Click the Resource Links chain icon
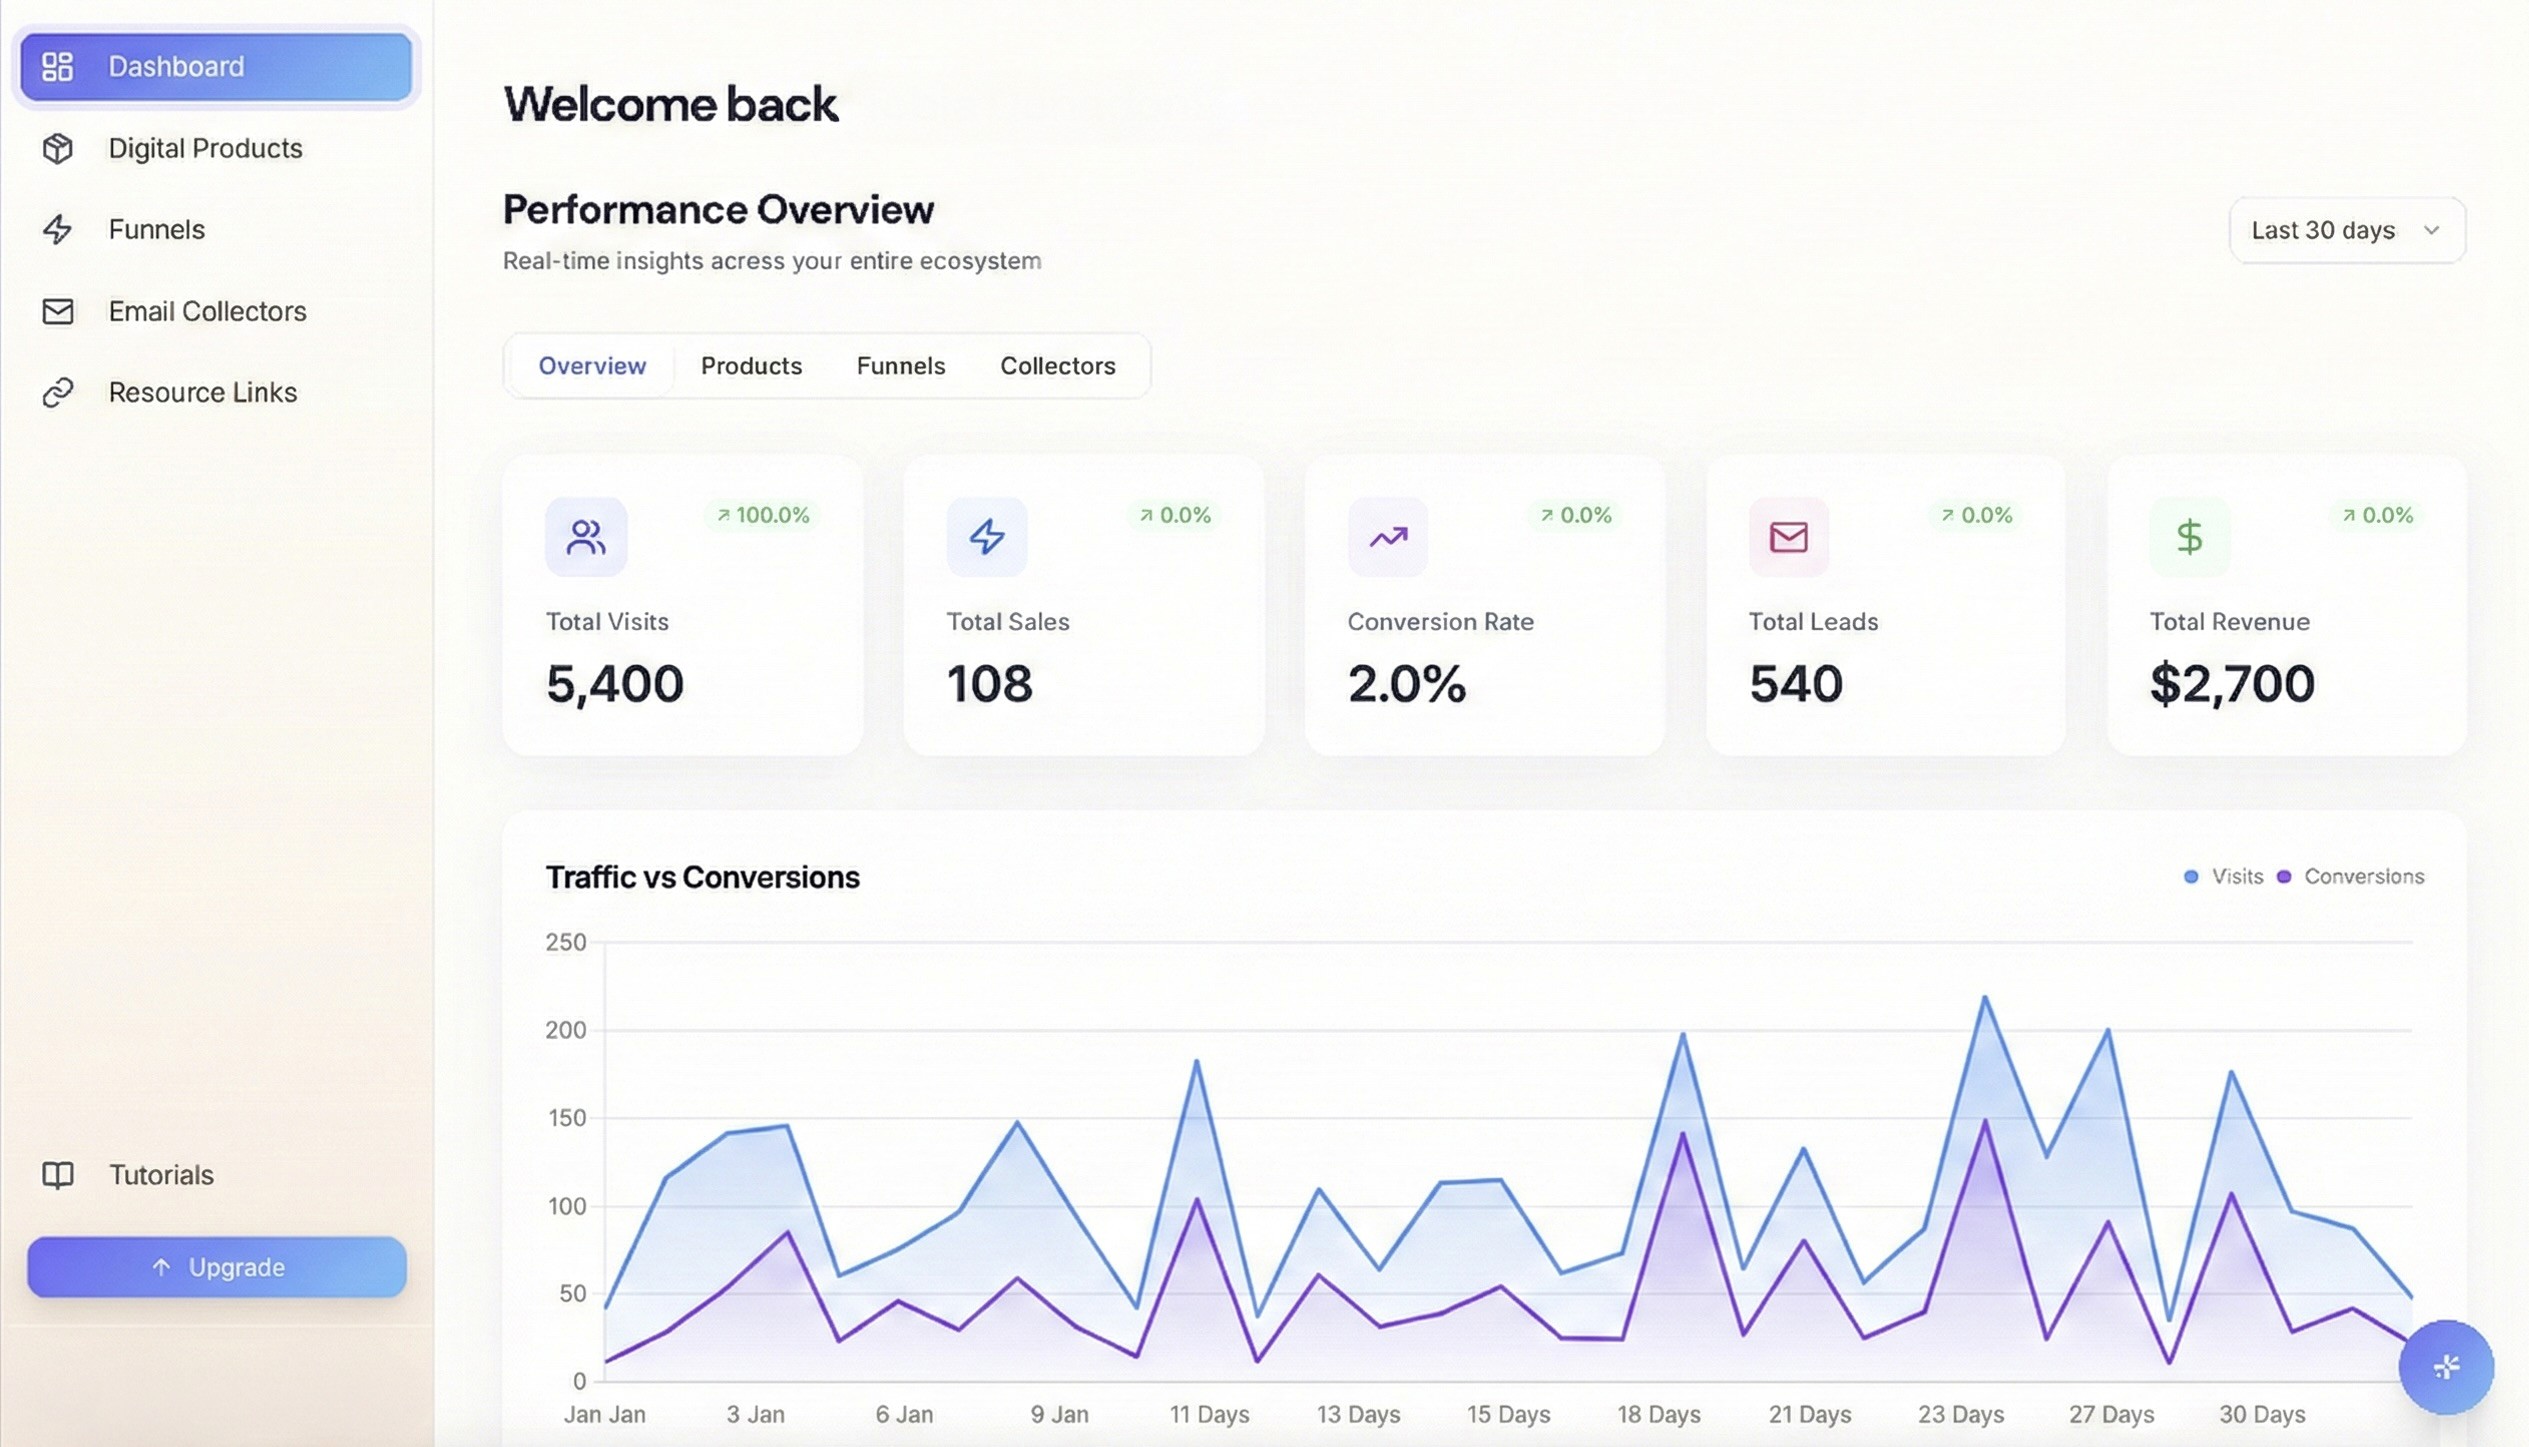The width and height of the screenshot is (2529, 1447). tap(58, 391)
